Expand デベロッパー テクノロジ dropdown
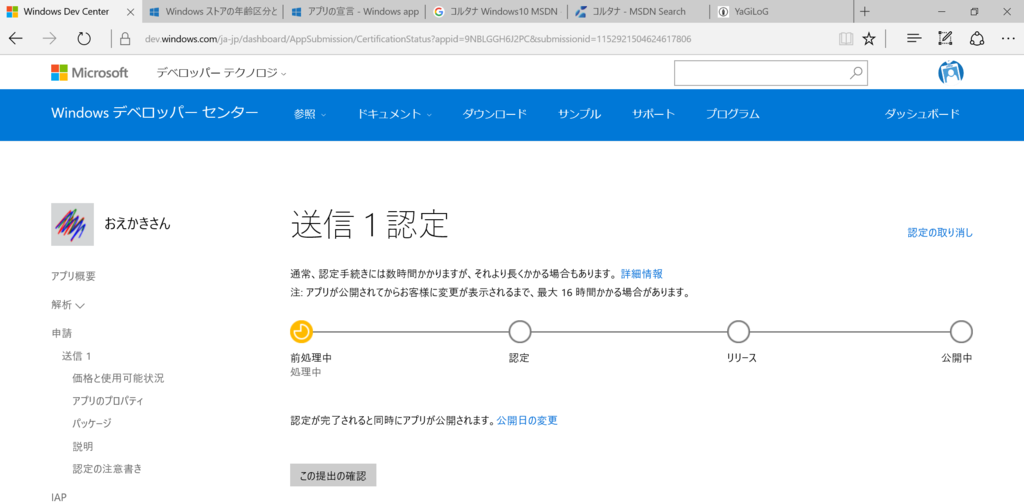The height and width of the screenshot is (503, 1024). 221,73
